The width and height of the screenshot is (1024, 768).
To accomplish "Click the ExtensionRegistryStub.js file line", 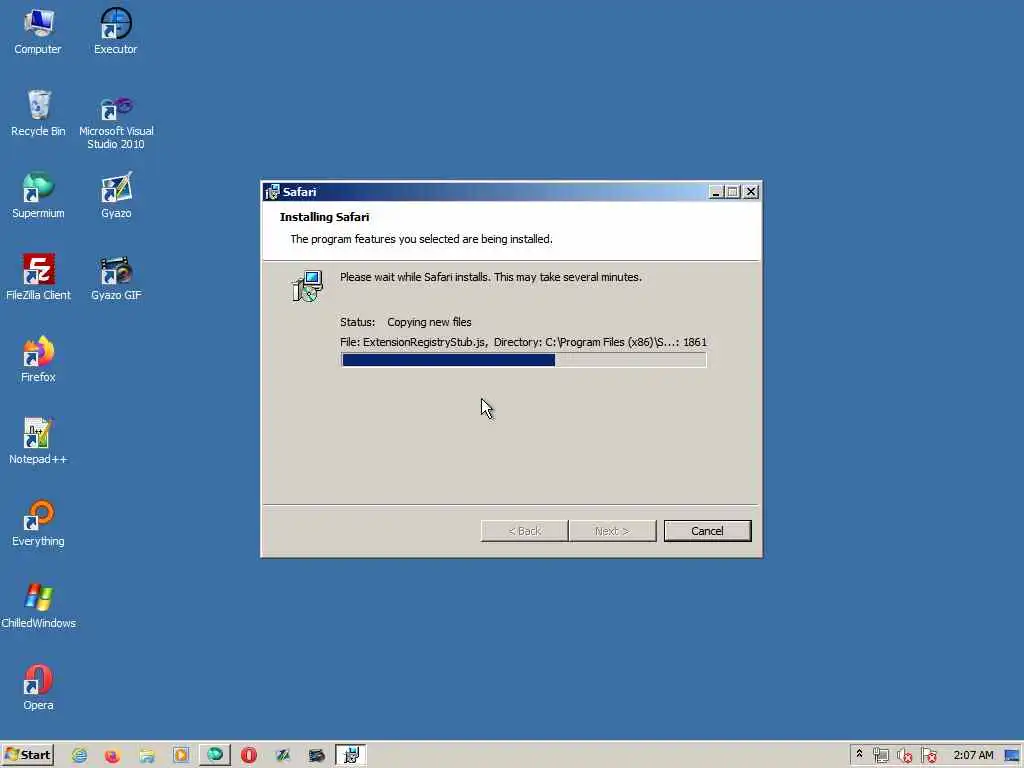I will (x=523, y=342).
